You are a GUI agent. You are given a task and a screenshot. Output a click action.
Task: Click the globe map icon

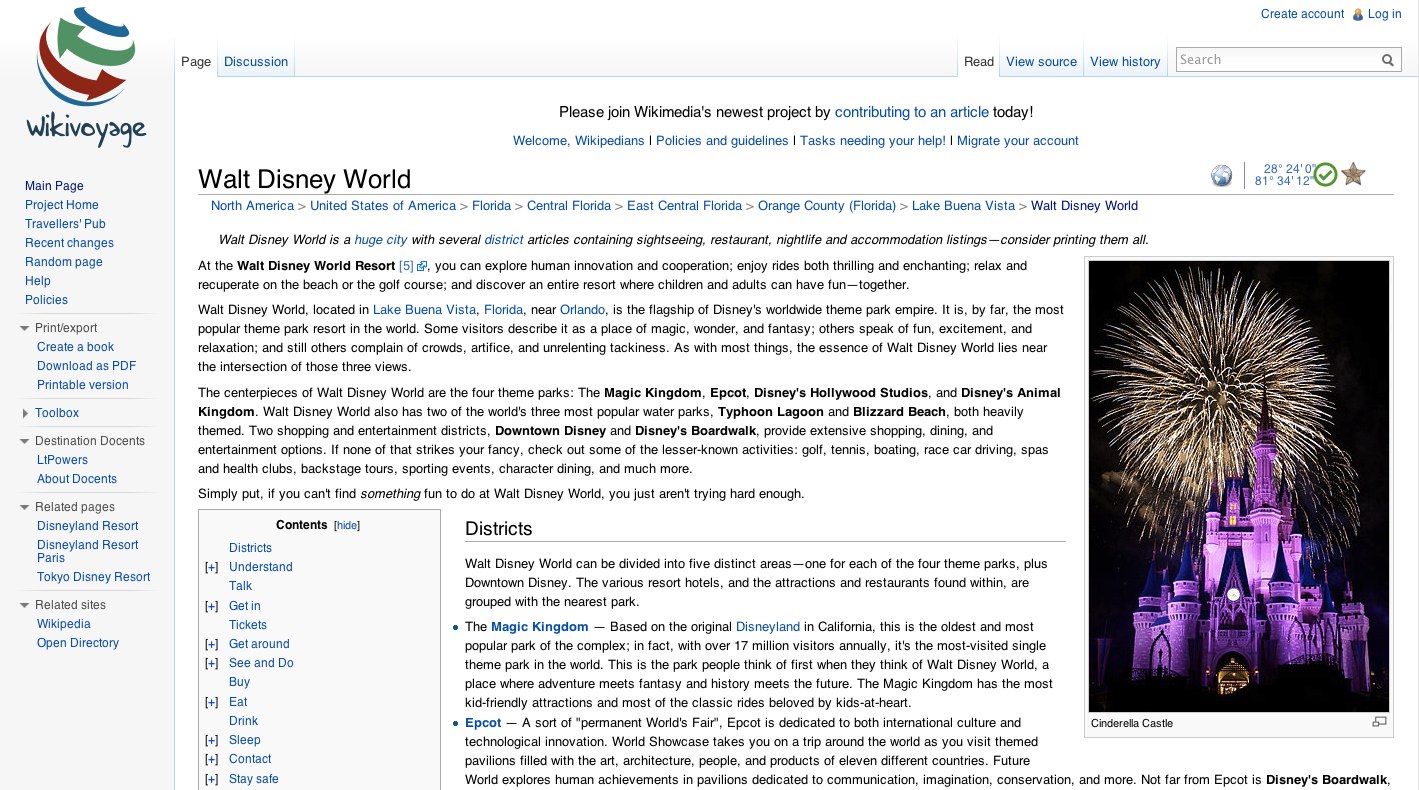(1221, 176)
